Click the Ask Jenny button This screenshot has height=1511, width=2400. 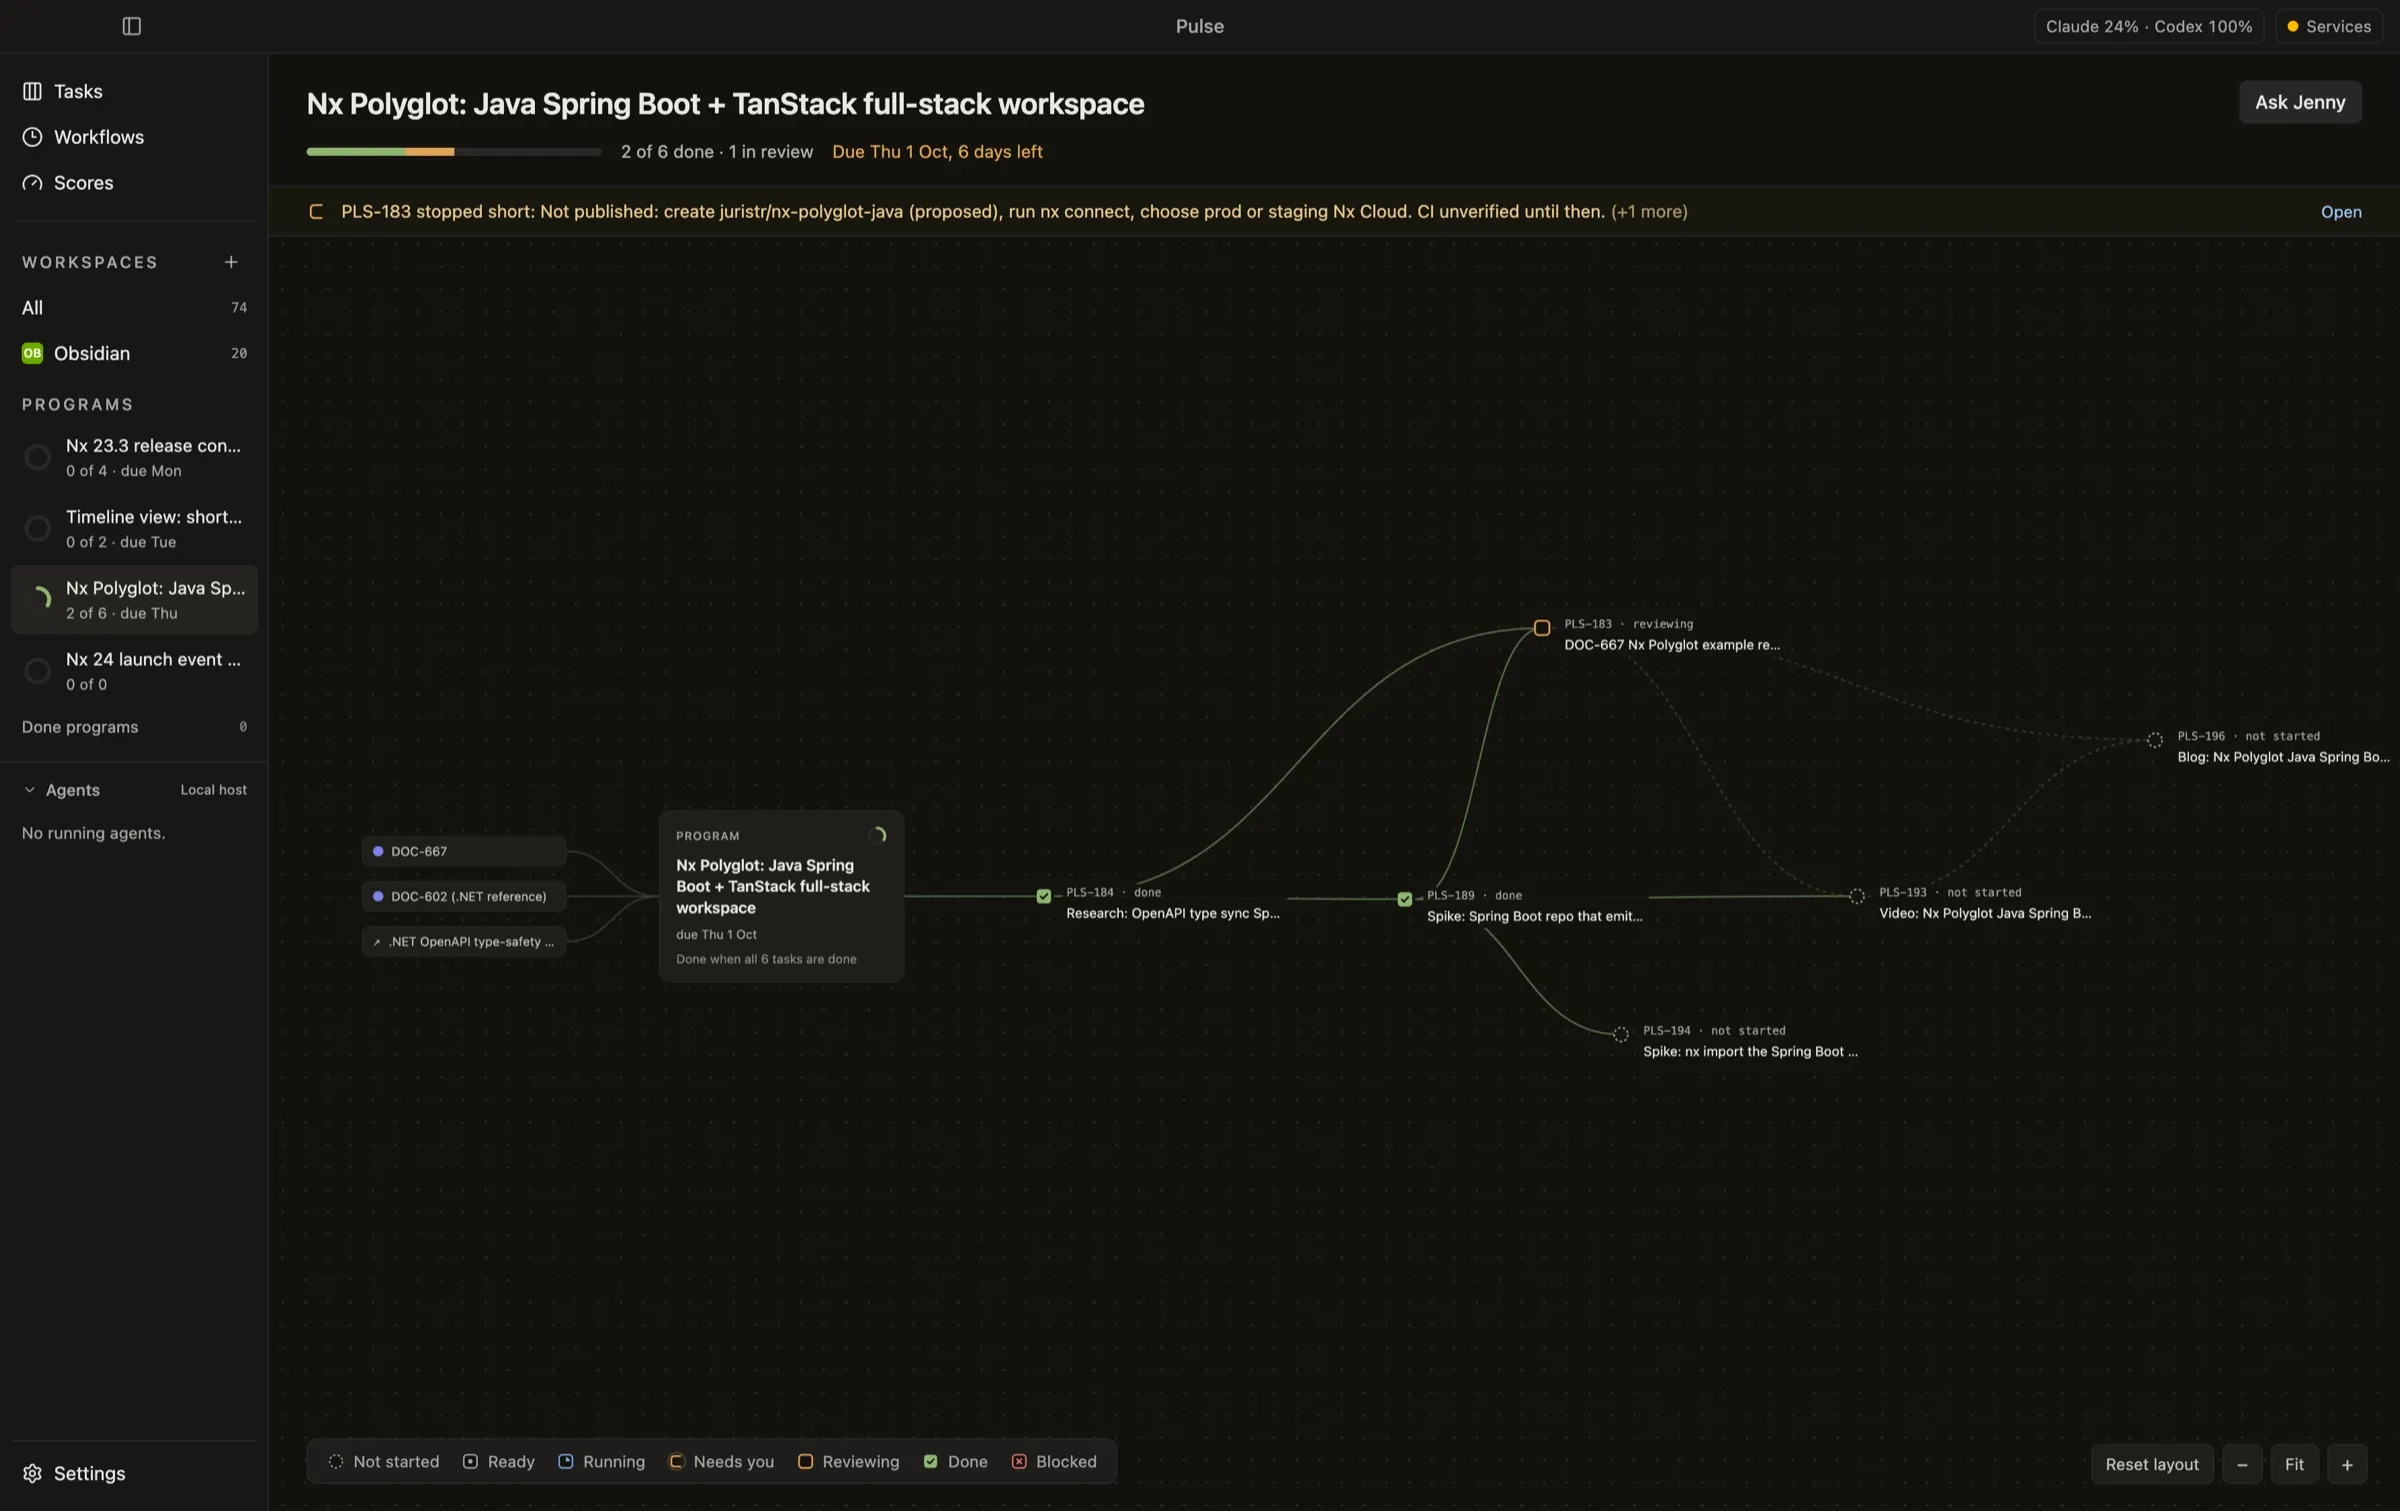tap(2300, 102)
